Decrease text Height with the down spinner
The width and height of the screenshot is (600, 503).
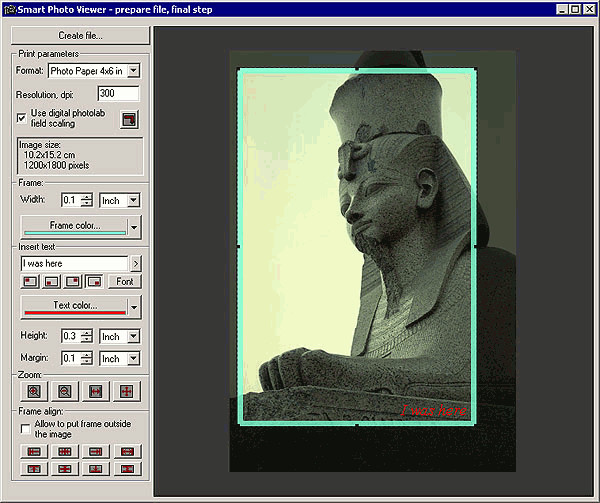tap(87, 339)
